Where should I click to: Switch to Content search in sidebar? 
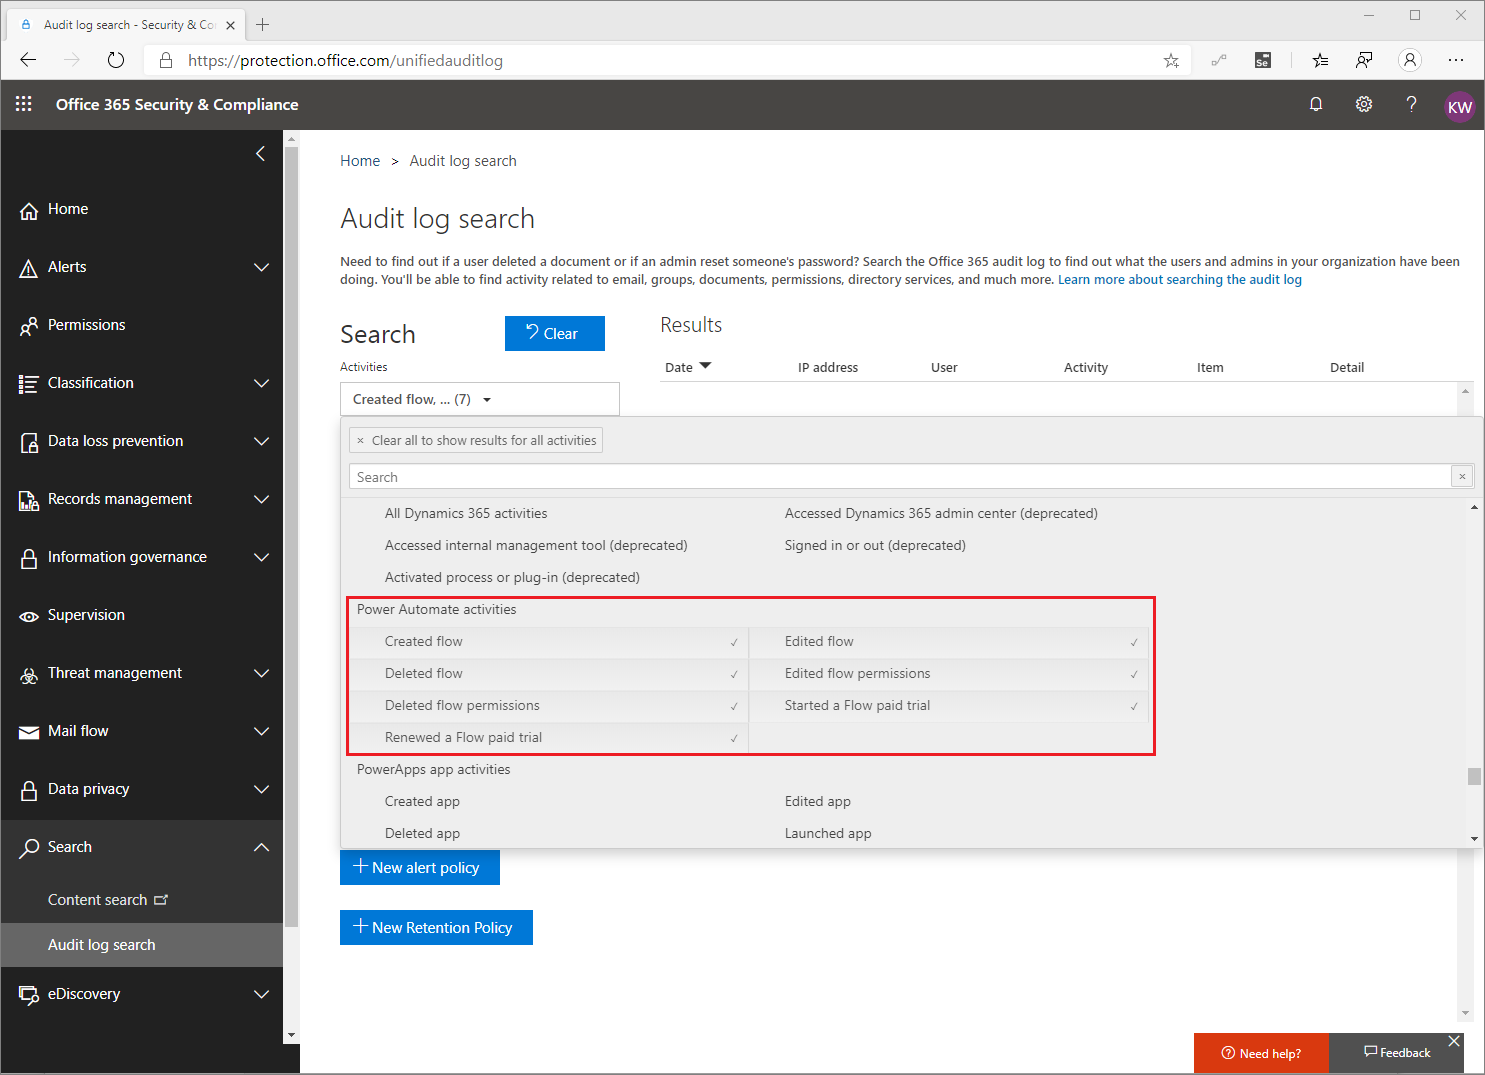click(97, 899)
